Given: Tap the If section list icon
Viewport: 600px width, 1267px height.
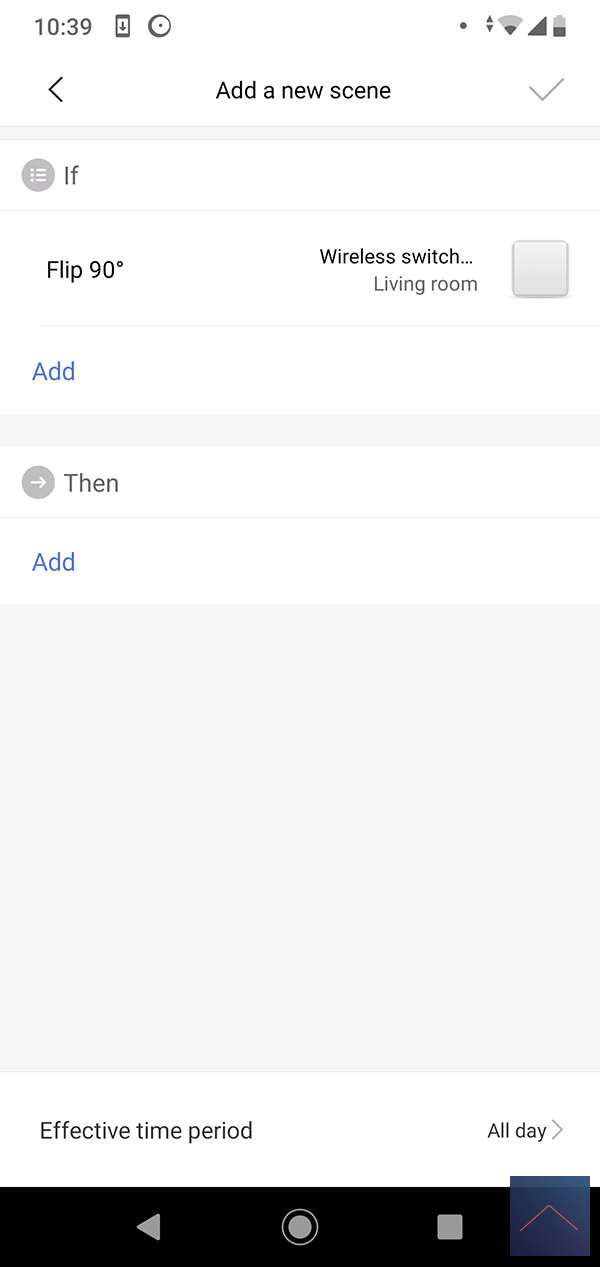Looking at the screenshot, I should point(38,176).
